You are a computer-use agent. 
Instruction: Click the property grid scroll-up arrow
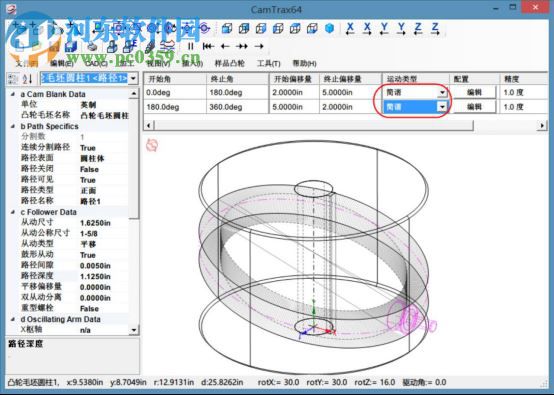[134, 94]
